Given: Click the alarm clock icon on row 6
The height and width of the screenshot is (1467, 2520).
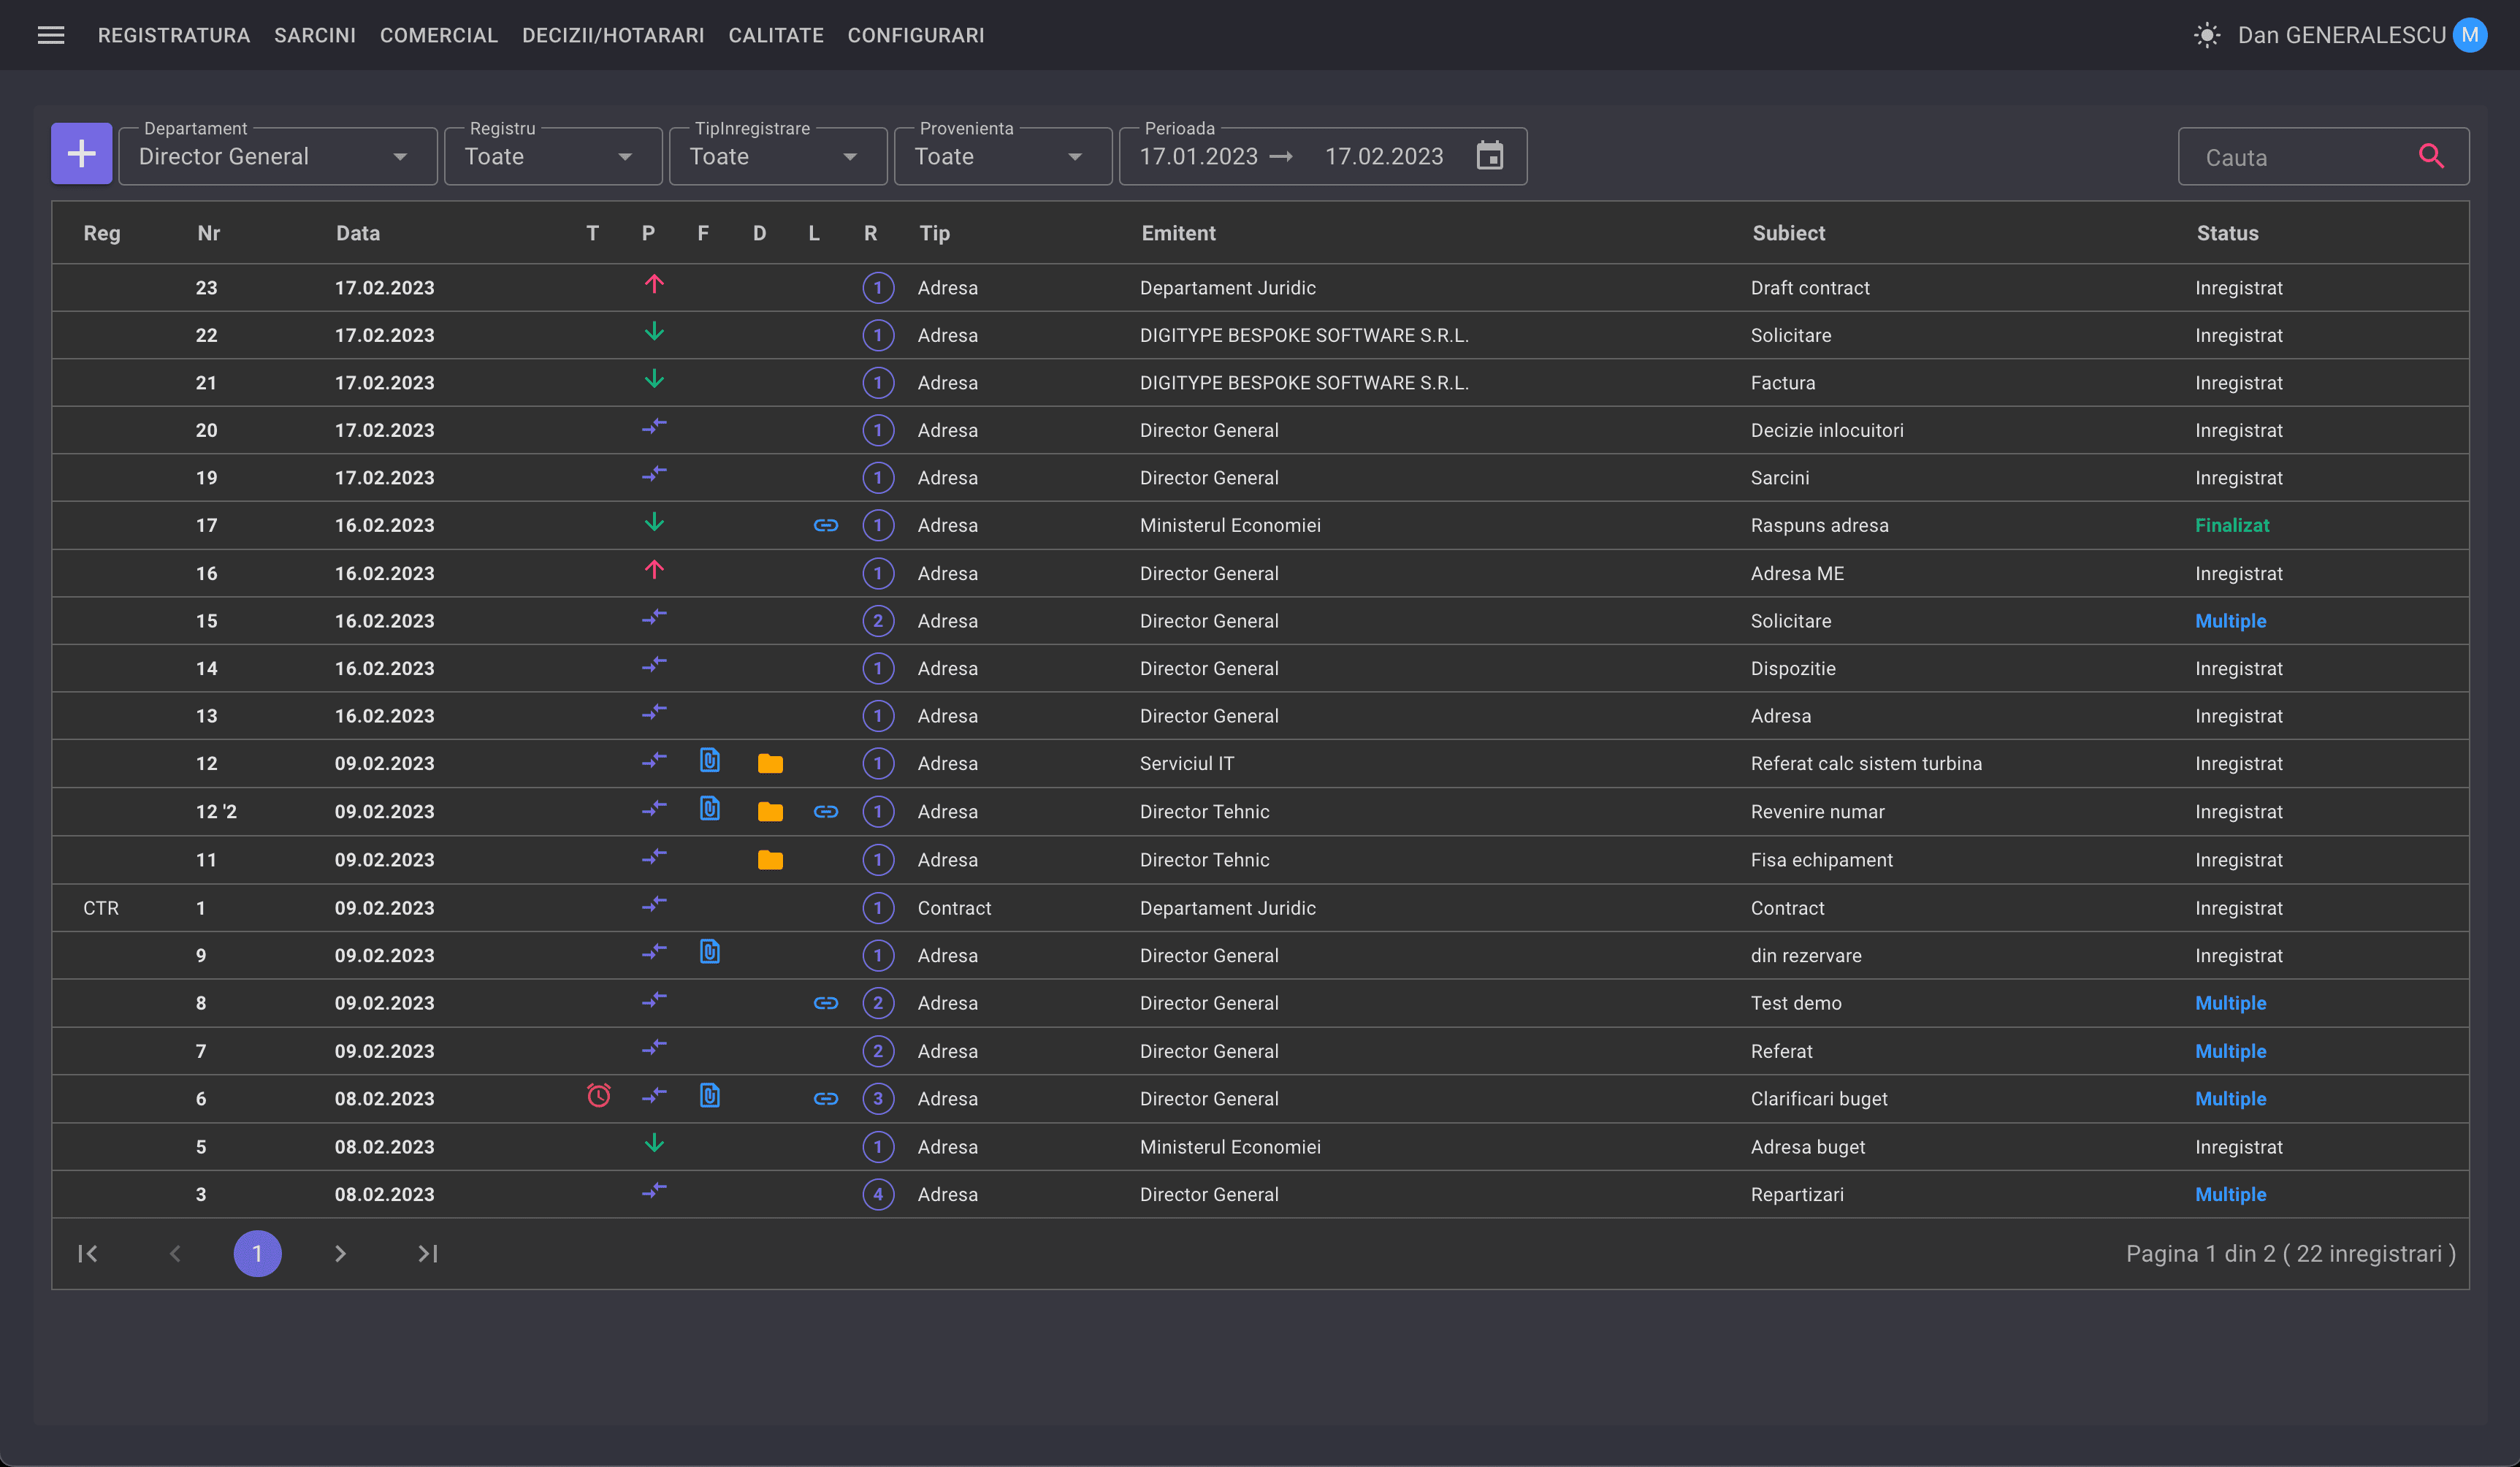Looking at the screenshot, I should 598,1096.
